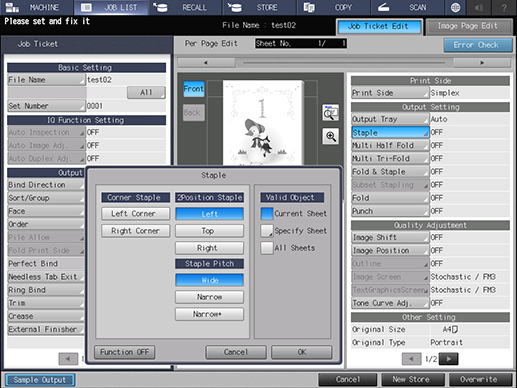
Task: Select Top 2-position staple
Action: coord(209,231)
